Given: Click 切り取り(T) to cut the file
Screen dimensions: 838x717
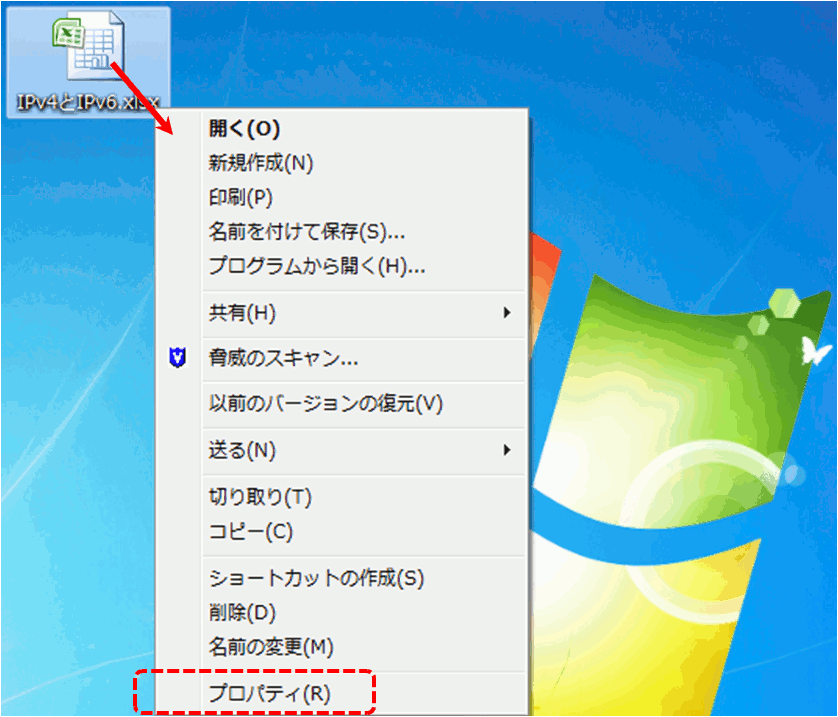Looking at the screenshot, I should point(260,497).
